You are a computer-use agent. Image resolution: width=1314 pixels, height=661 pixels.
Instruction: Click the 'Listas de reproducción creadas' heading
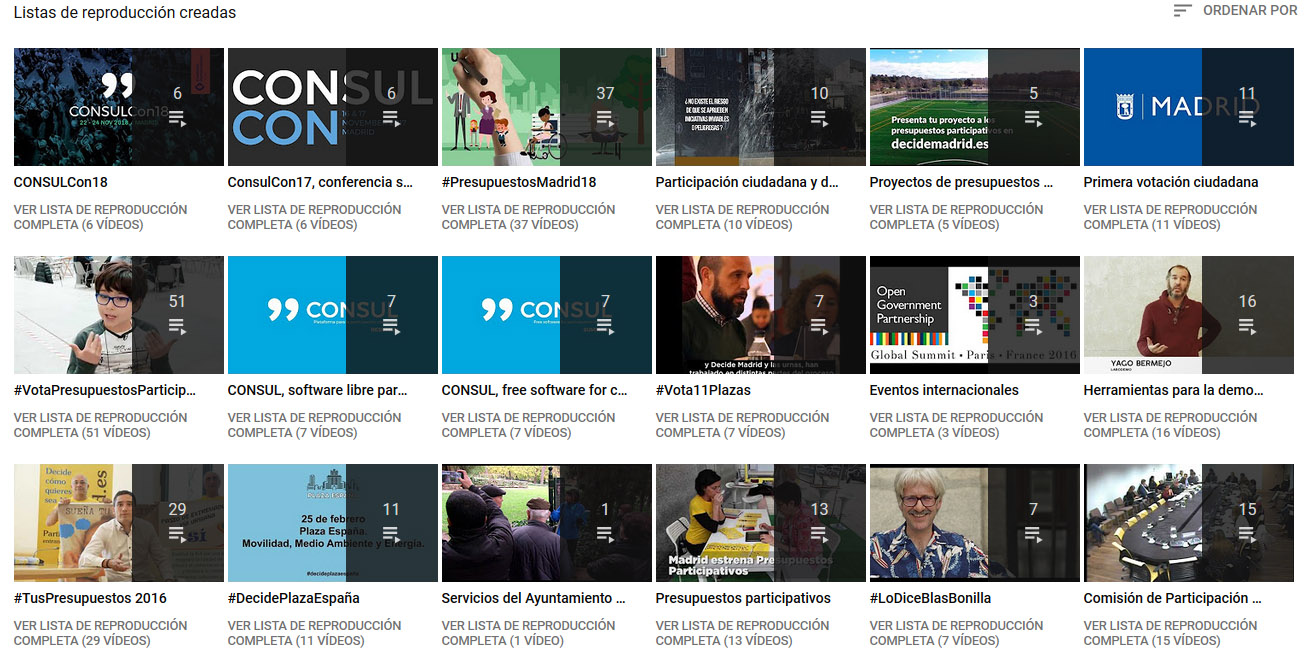tap(125, 13)
